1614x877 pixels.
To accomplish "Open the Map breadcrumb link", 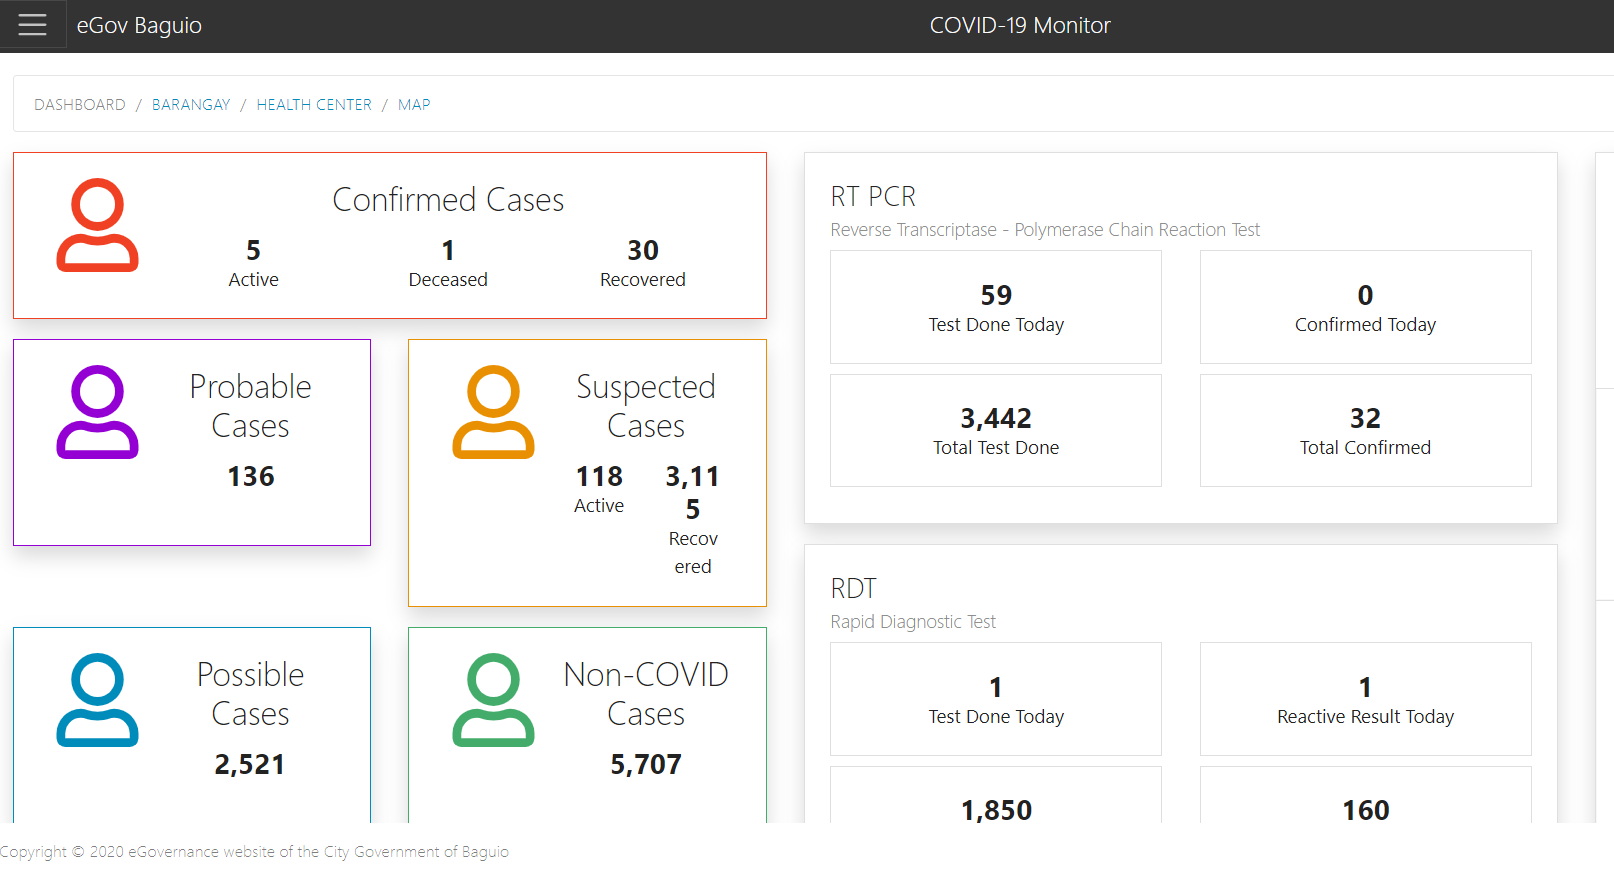I will coord(414,105).
